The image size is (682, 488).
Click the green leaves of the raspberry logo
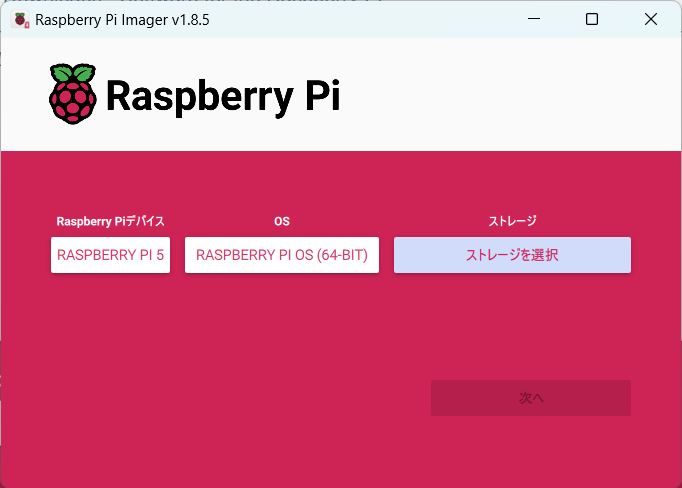tap(73, 73)
